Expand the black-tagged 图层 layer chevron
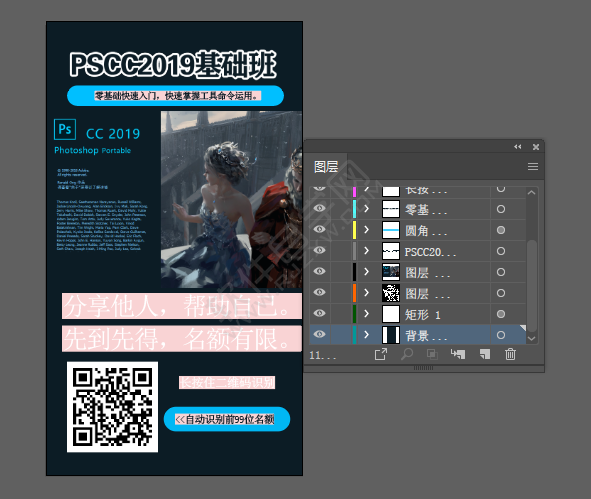591x499 pixels. pyautogui.click(x=366, y=272)
